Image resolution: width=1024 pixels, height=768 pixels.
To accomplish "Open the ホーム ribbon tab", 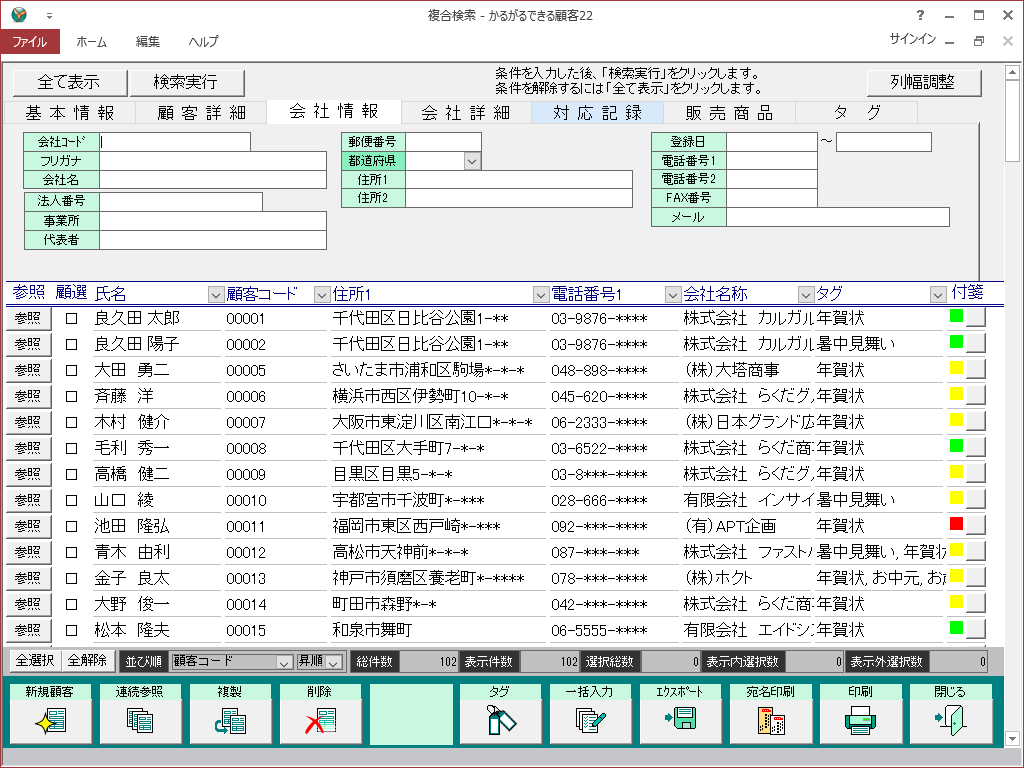I will pyautogui.click(x=91, y=42).
